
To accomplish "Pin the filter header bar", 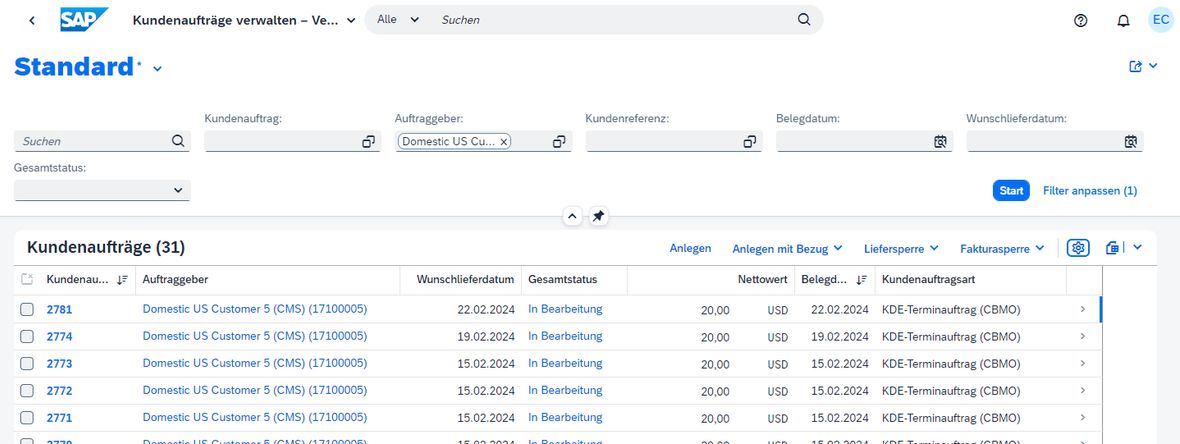I will [x=598, y=216].
